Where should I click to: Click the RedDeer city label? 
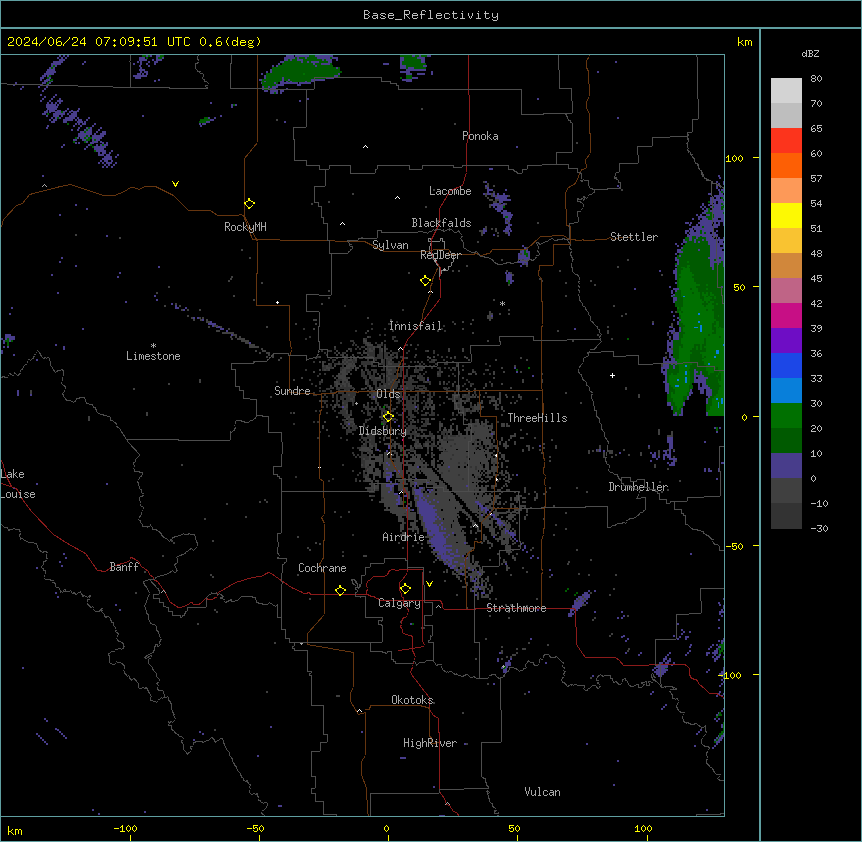(x=440, y=255)
